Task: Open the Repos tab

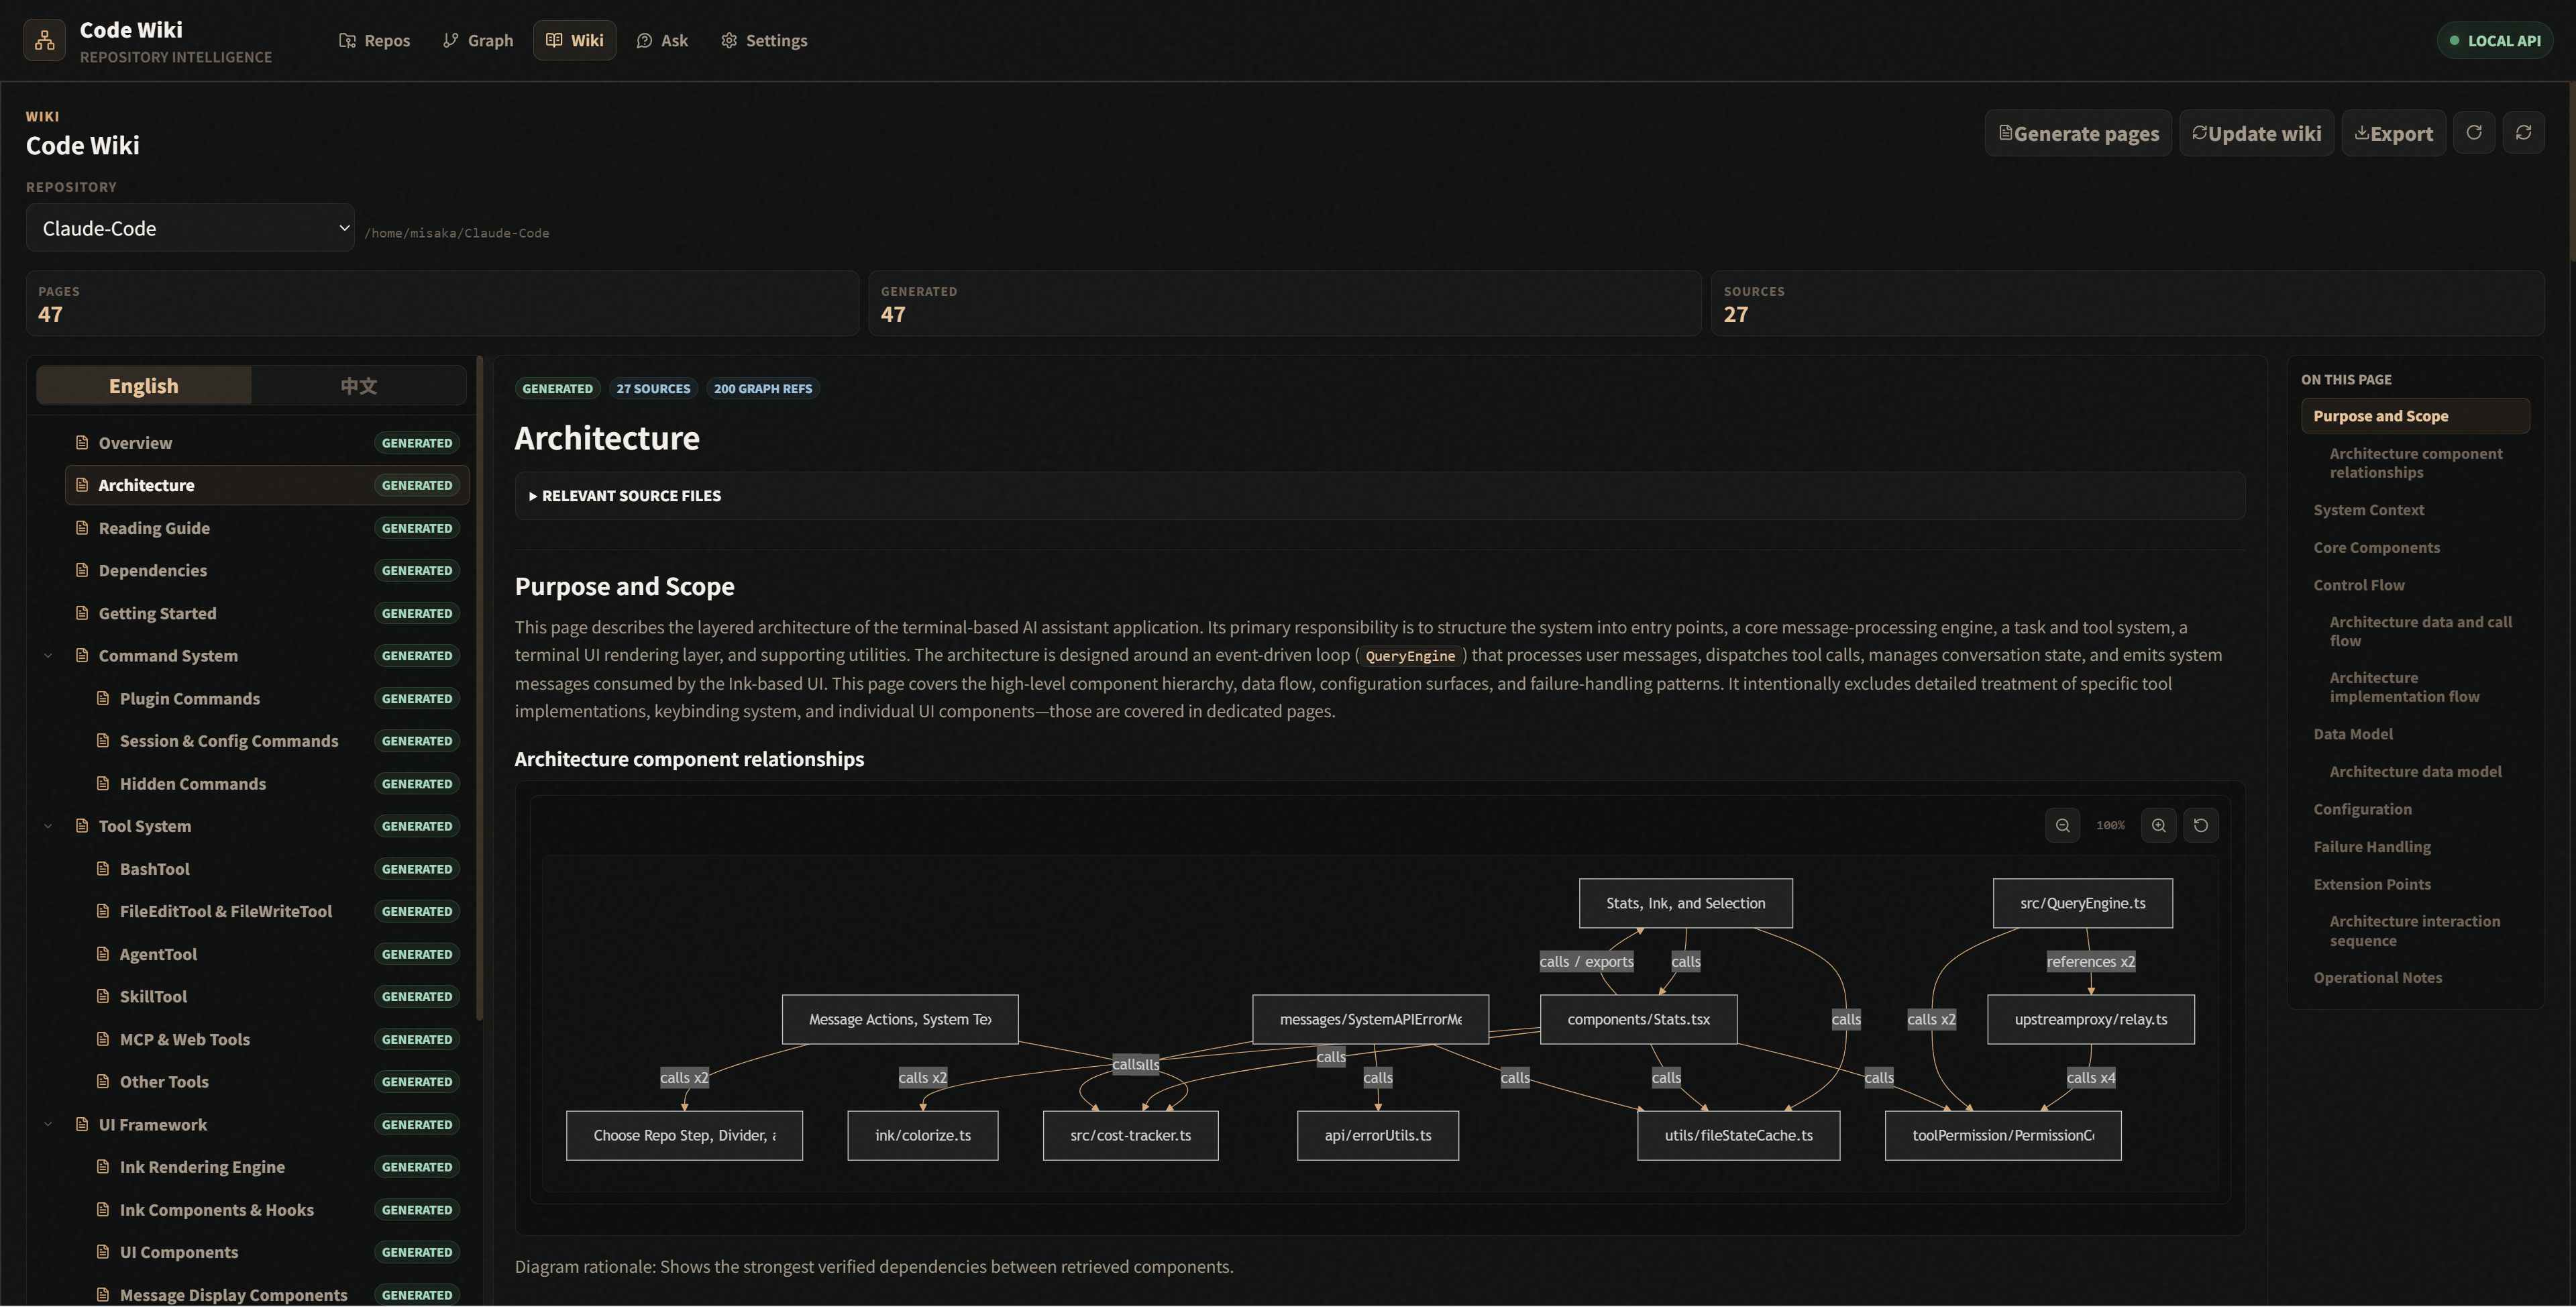Action: 375,41
